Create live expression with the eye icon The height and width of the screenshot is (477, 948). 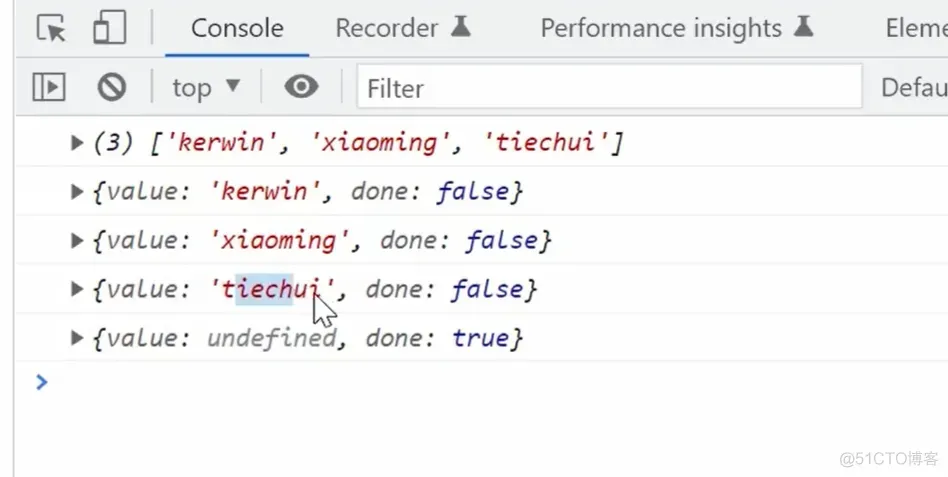[300, 87]
